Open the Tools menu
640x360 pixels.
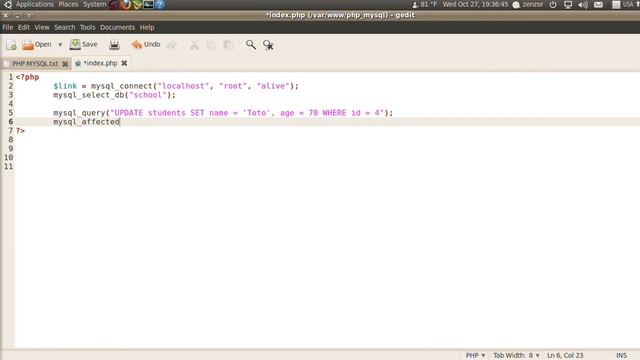(x=87, y=27)
